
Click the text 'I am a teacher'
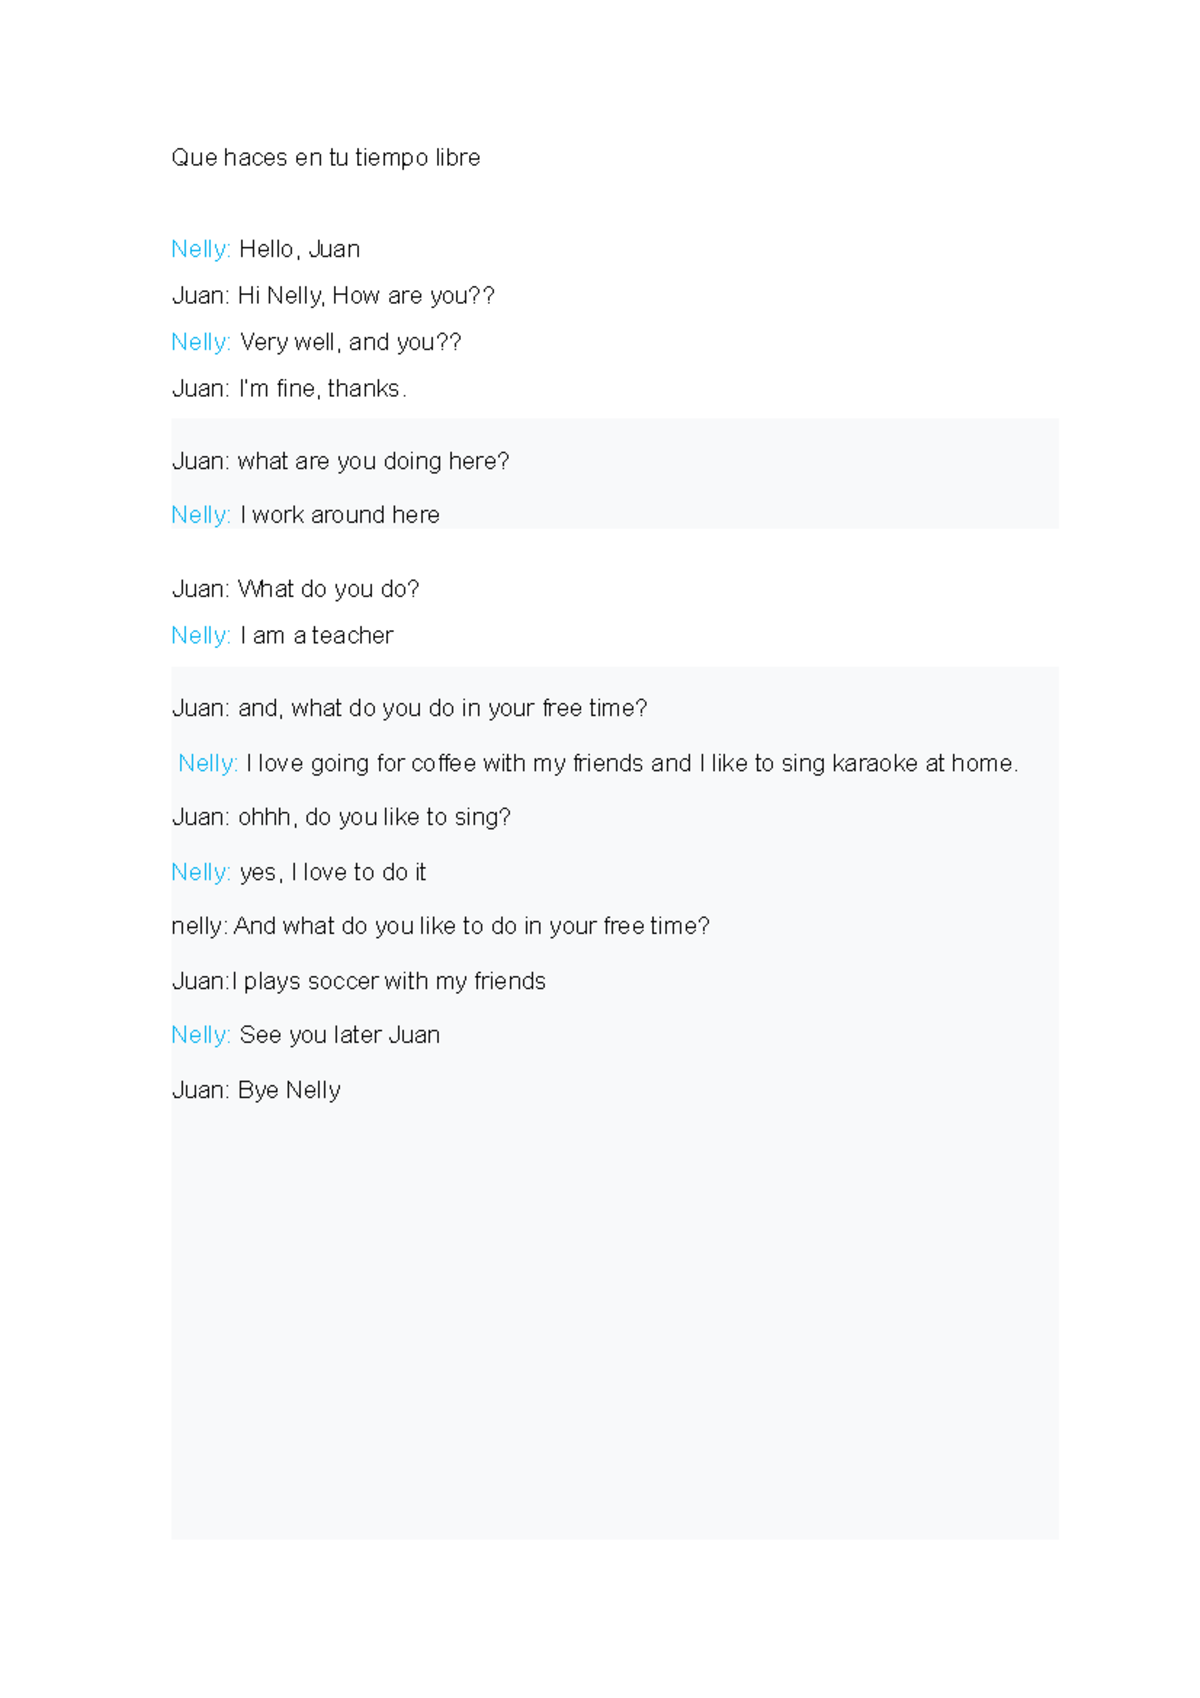pyautogui.click(x=316, y=636)
